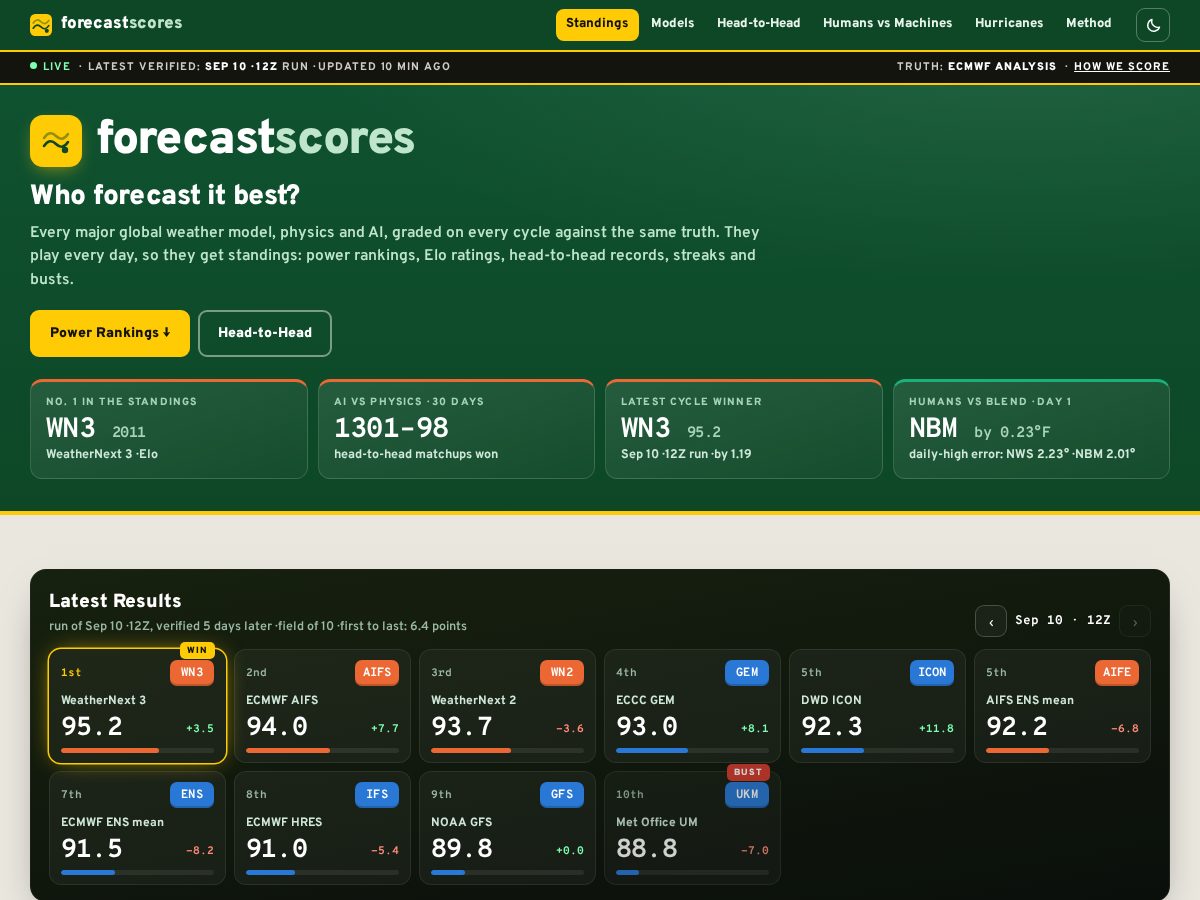Click the -8.2 change on ECMWF ENS mean card
The width and height of the screenshot is (1200, 900).
coord(200,851)
